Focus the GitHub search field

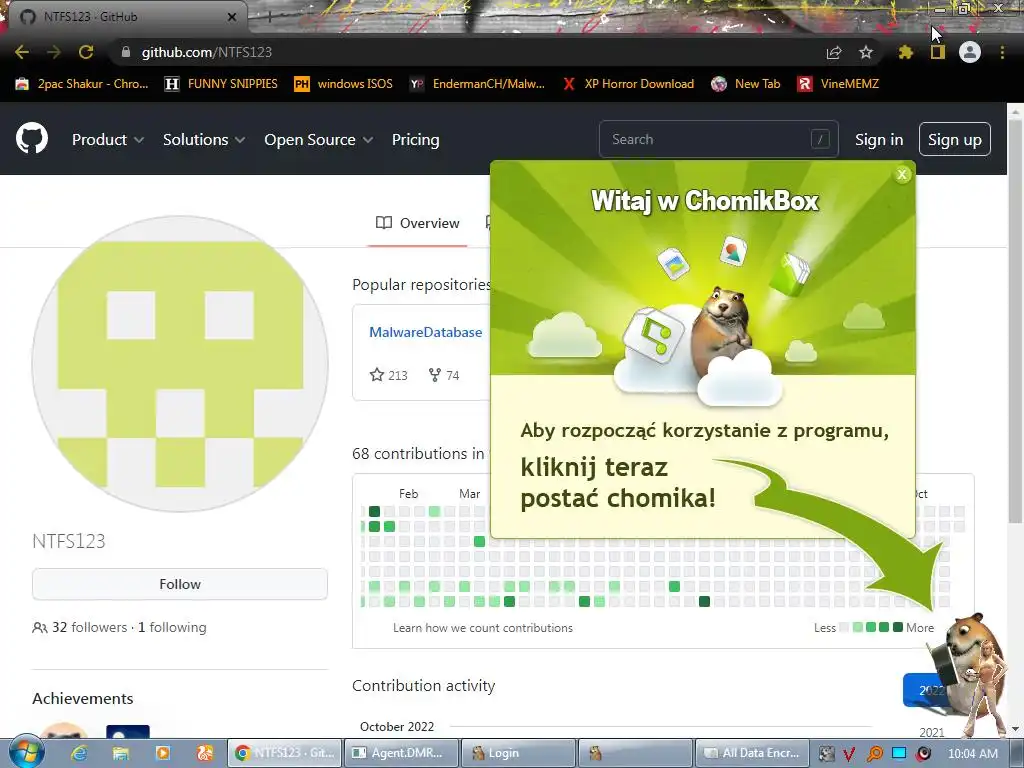[718, 139]
